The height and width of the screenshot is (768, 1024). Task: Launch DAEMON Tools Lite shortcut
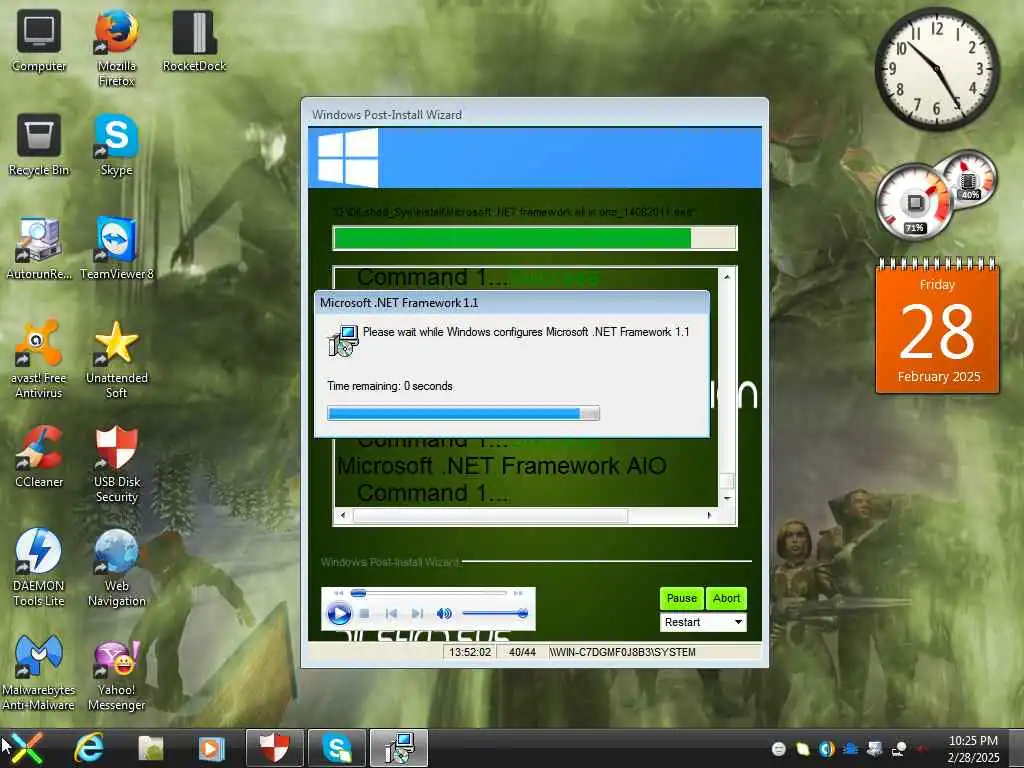click(39, 567)
